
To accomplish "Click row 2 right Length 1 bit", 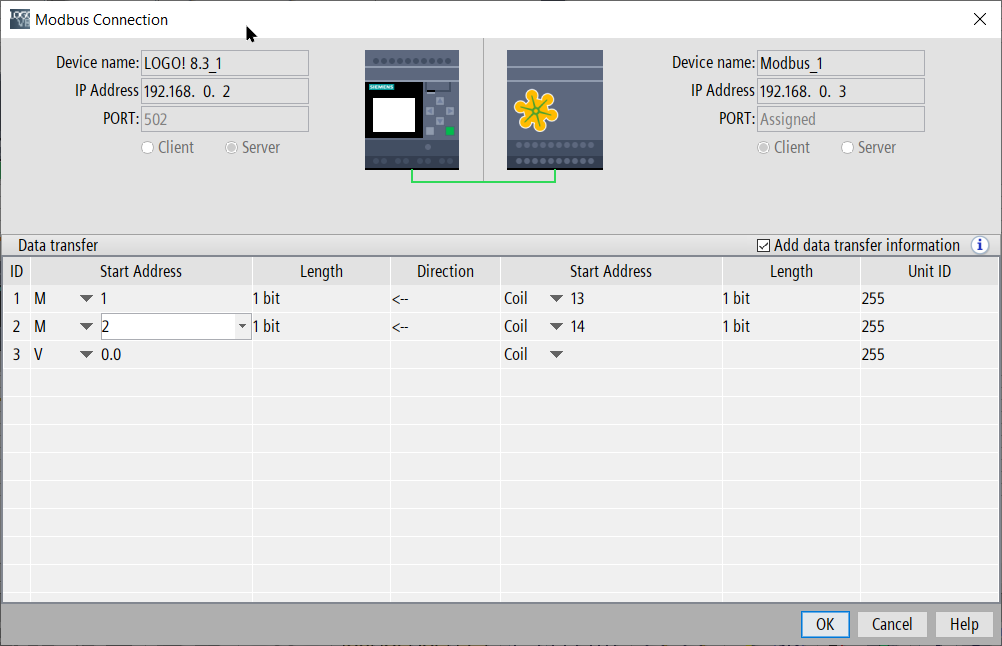I will (x=736, y=327).
